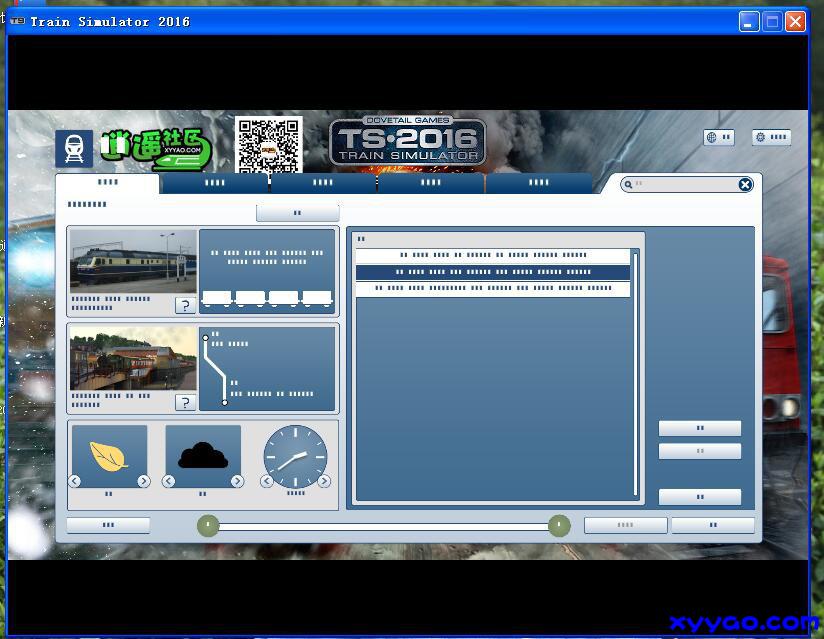Click the train home icon at top left
This screenshot has width=824, height=639.
click(74, 149)
